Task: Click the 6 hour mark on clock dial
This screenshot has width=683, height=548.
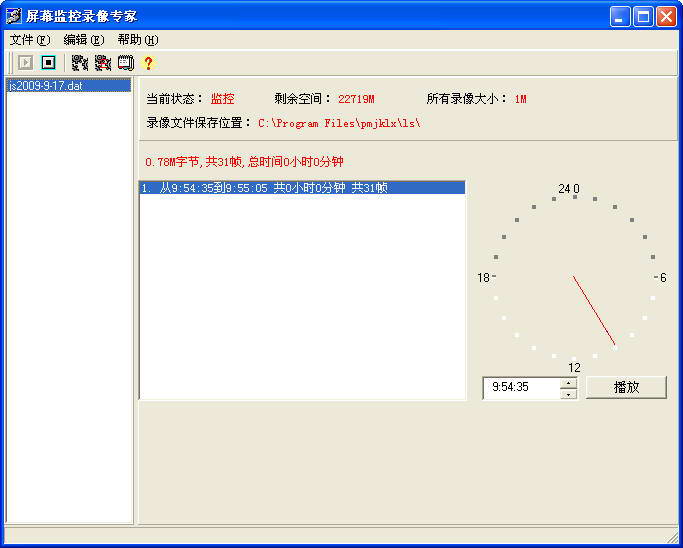Action: pos(660,277)
